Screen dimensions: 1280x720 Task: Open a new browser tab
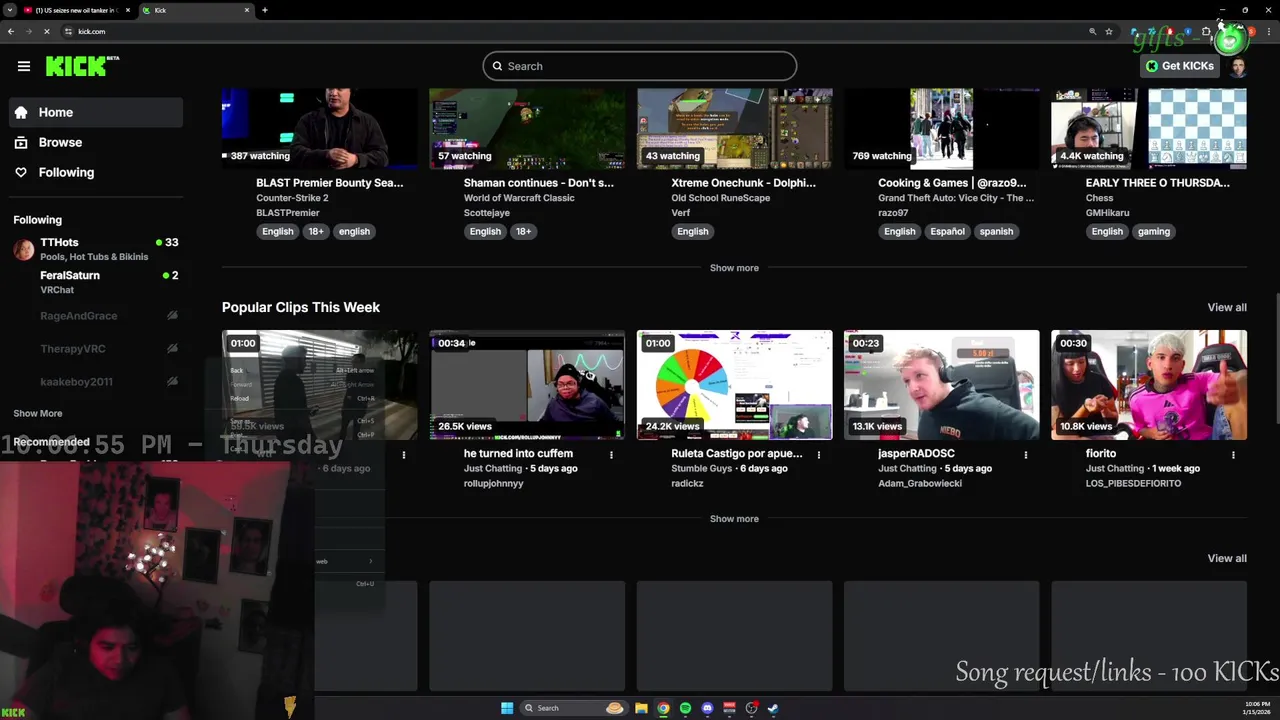[265, 10]
